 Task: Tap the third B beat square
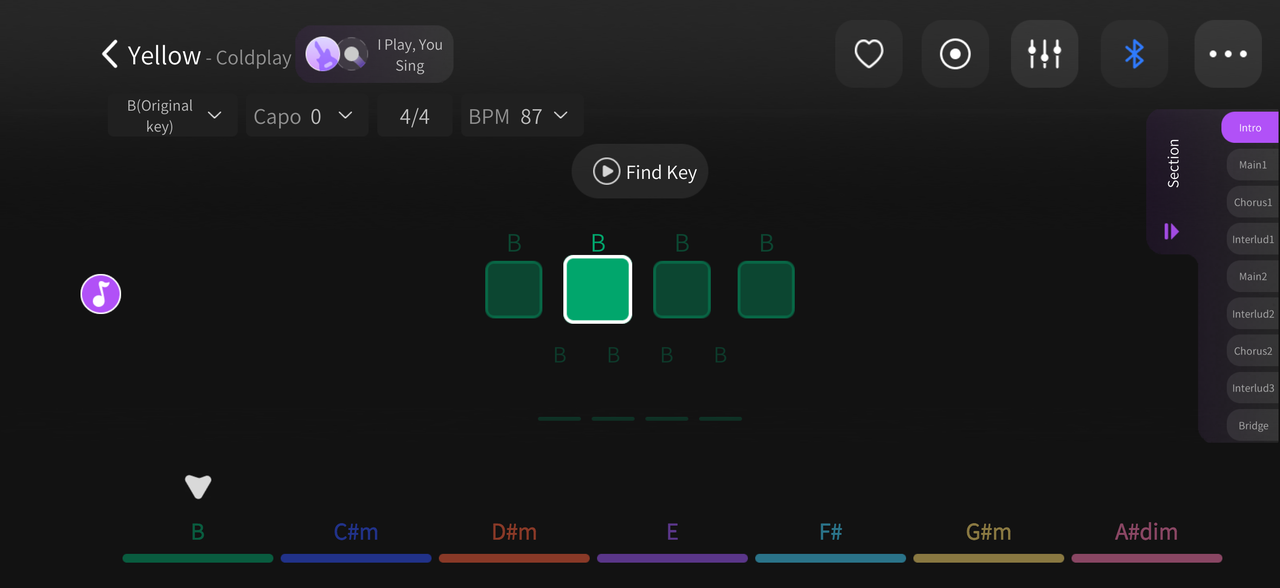[x=682, y=290]
